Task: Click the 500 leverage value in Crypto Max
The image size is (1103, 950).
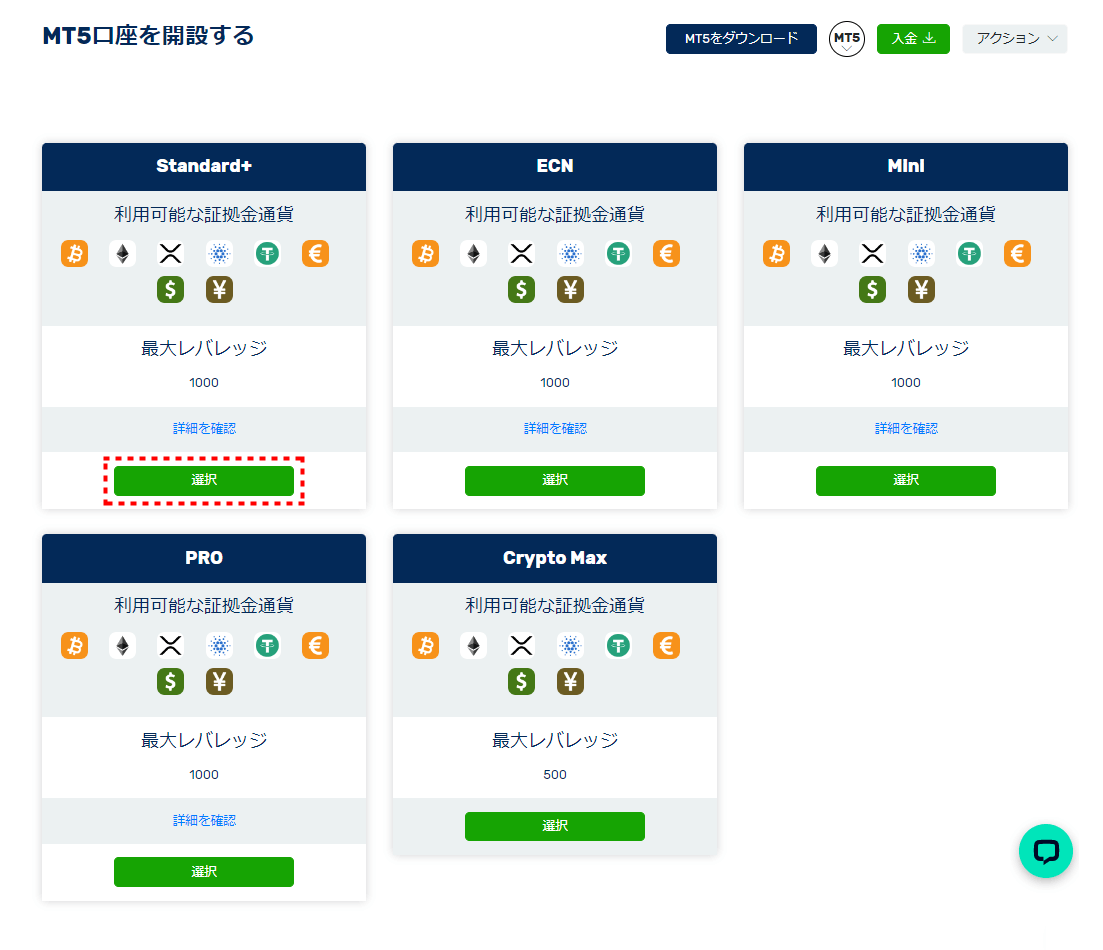Action: [x=555, y=775]
